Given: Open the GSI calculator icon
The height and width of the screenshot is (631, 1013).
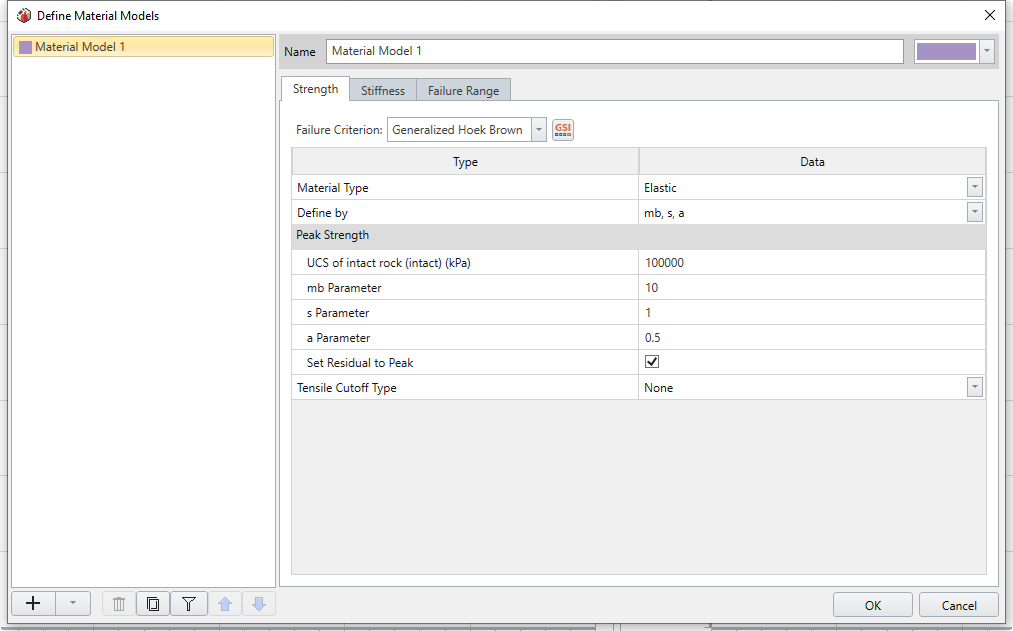Looking at the screenshot, I should click(563, 130).
